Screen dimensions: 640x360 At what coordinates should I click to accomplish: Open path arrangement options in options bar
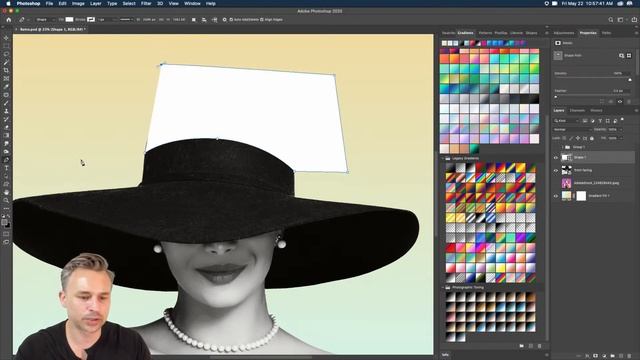pos(214,20)
